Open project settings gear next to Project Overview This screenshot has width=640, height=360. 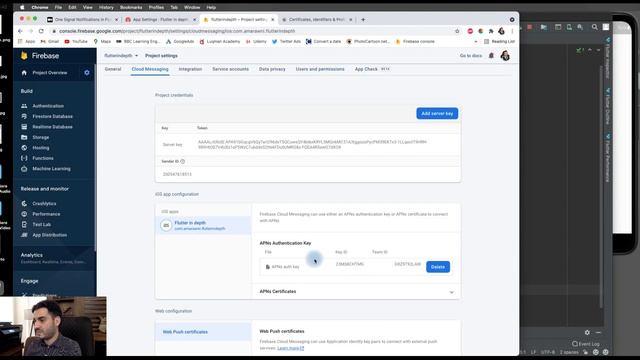[87, 73]
